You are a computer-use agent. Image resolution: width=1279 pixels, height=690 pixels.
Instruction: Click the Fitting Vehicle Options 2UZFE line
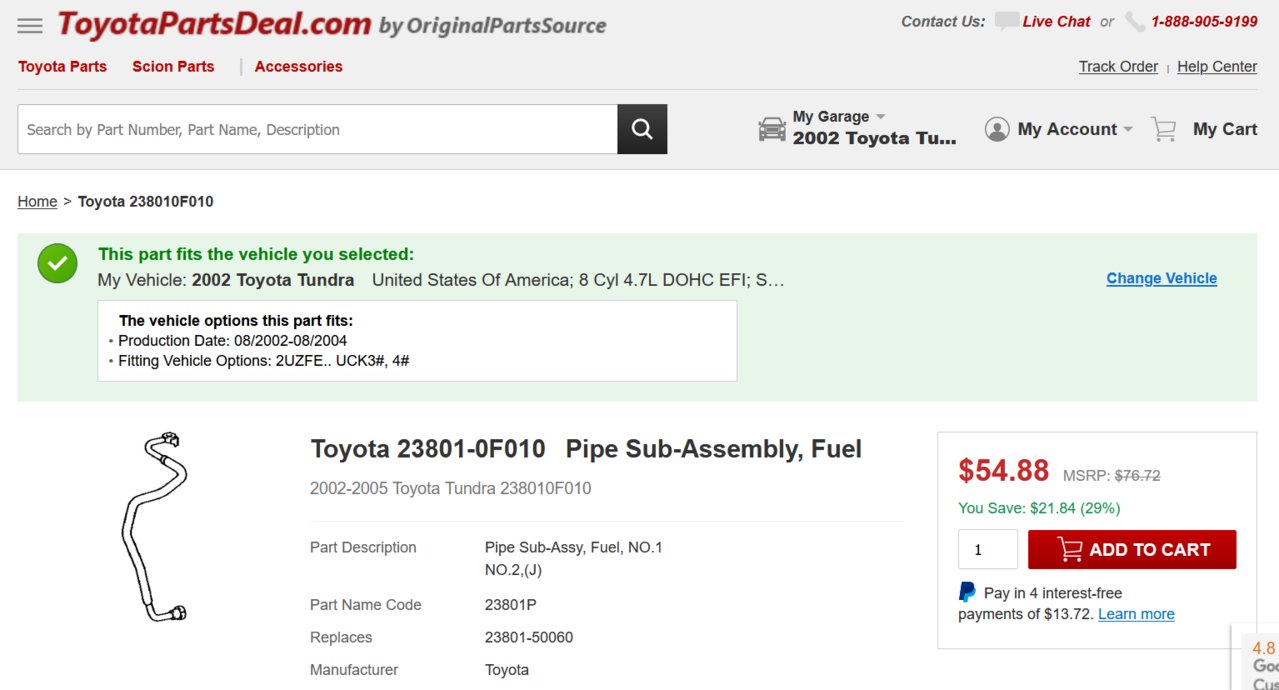point(263,360)
